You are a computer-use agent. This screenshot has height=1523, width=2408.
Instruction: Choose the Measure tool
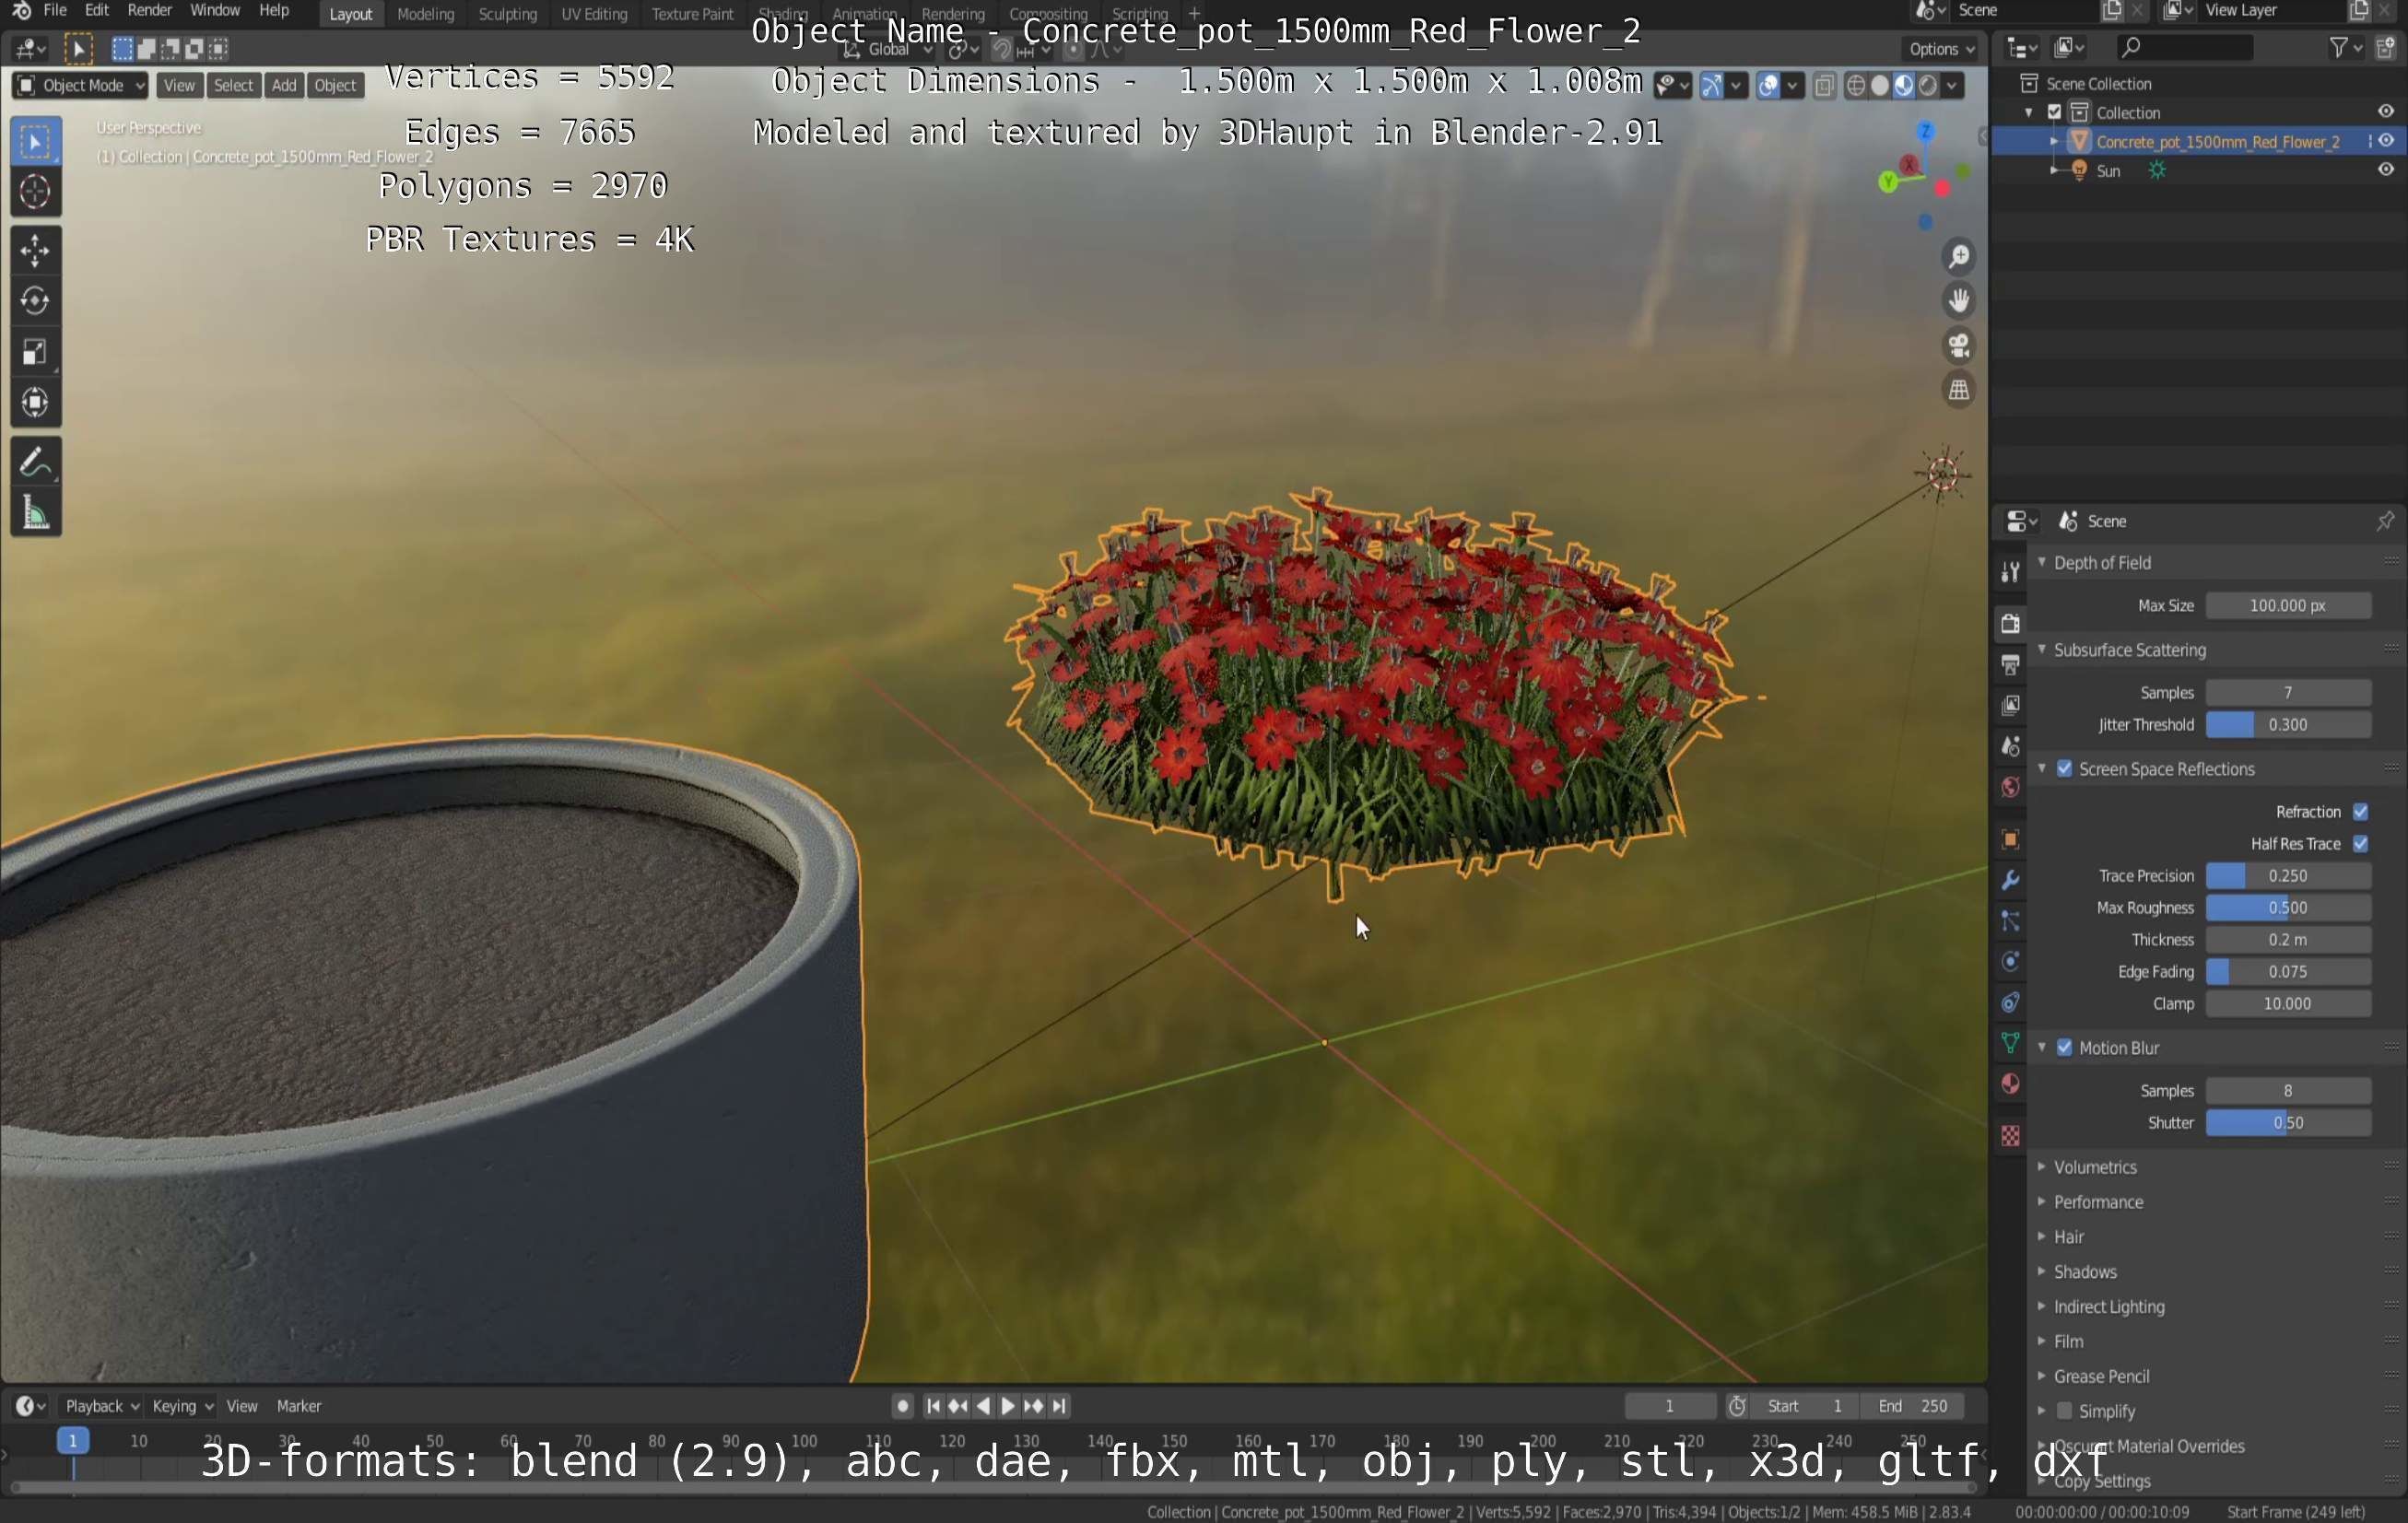35,514
